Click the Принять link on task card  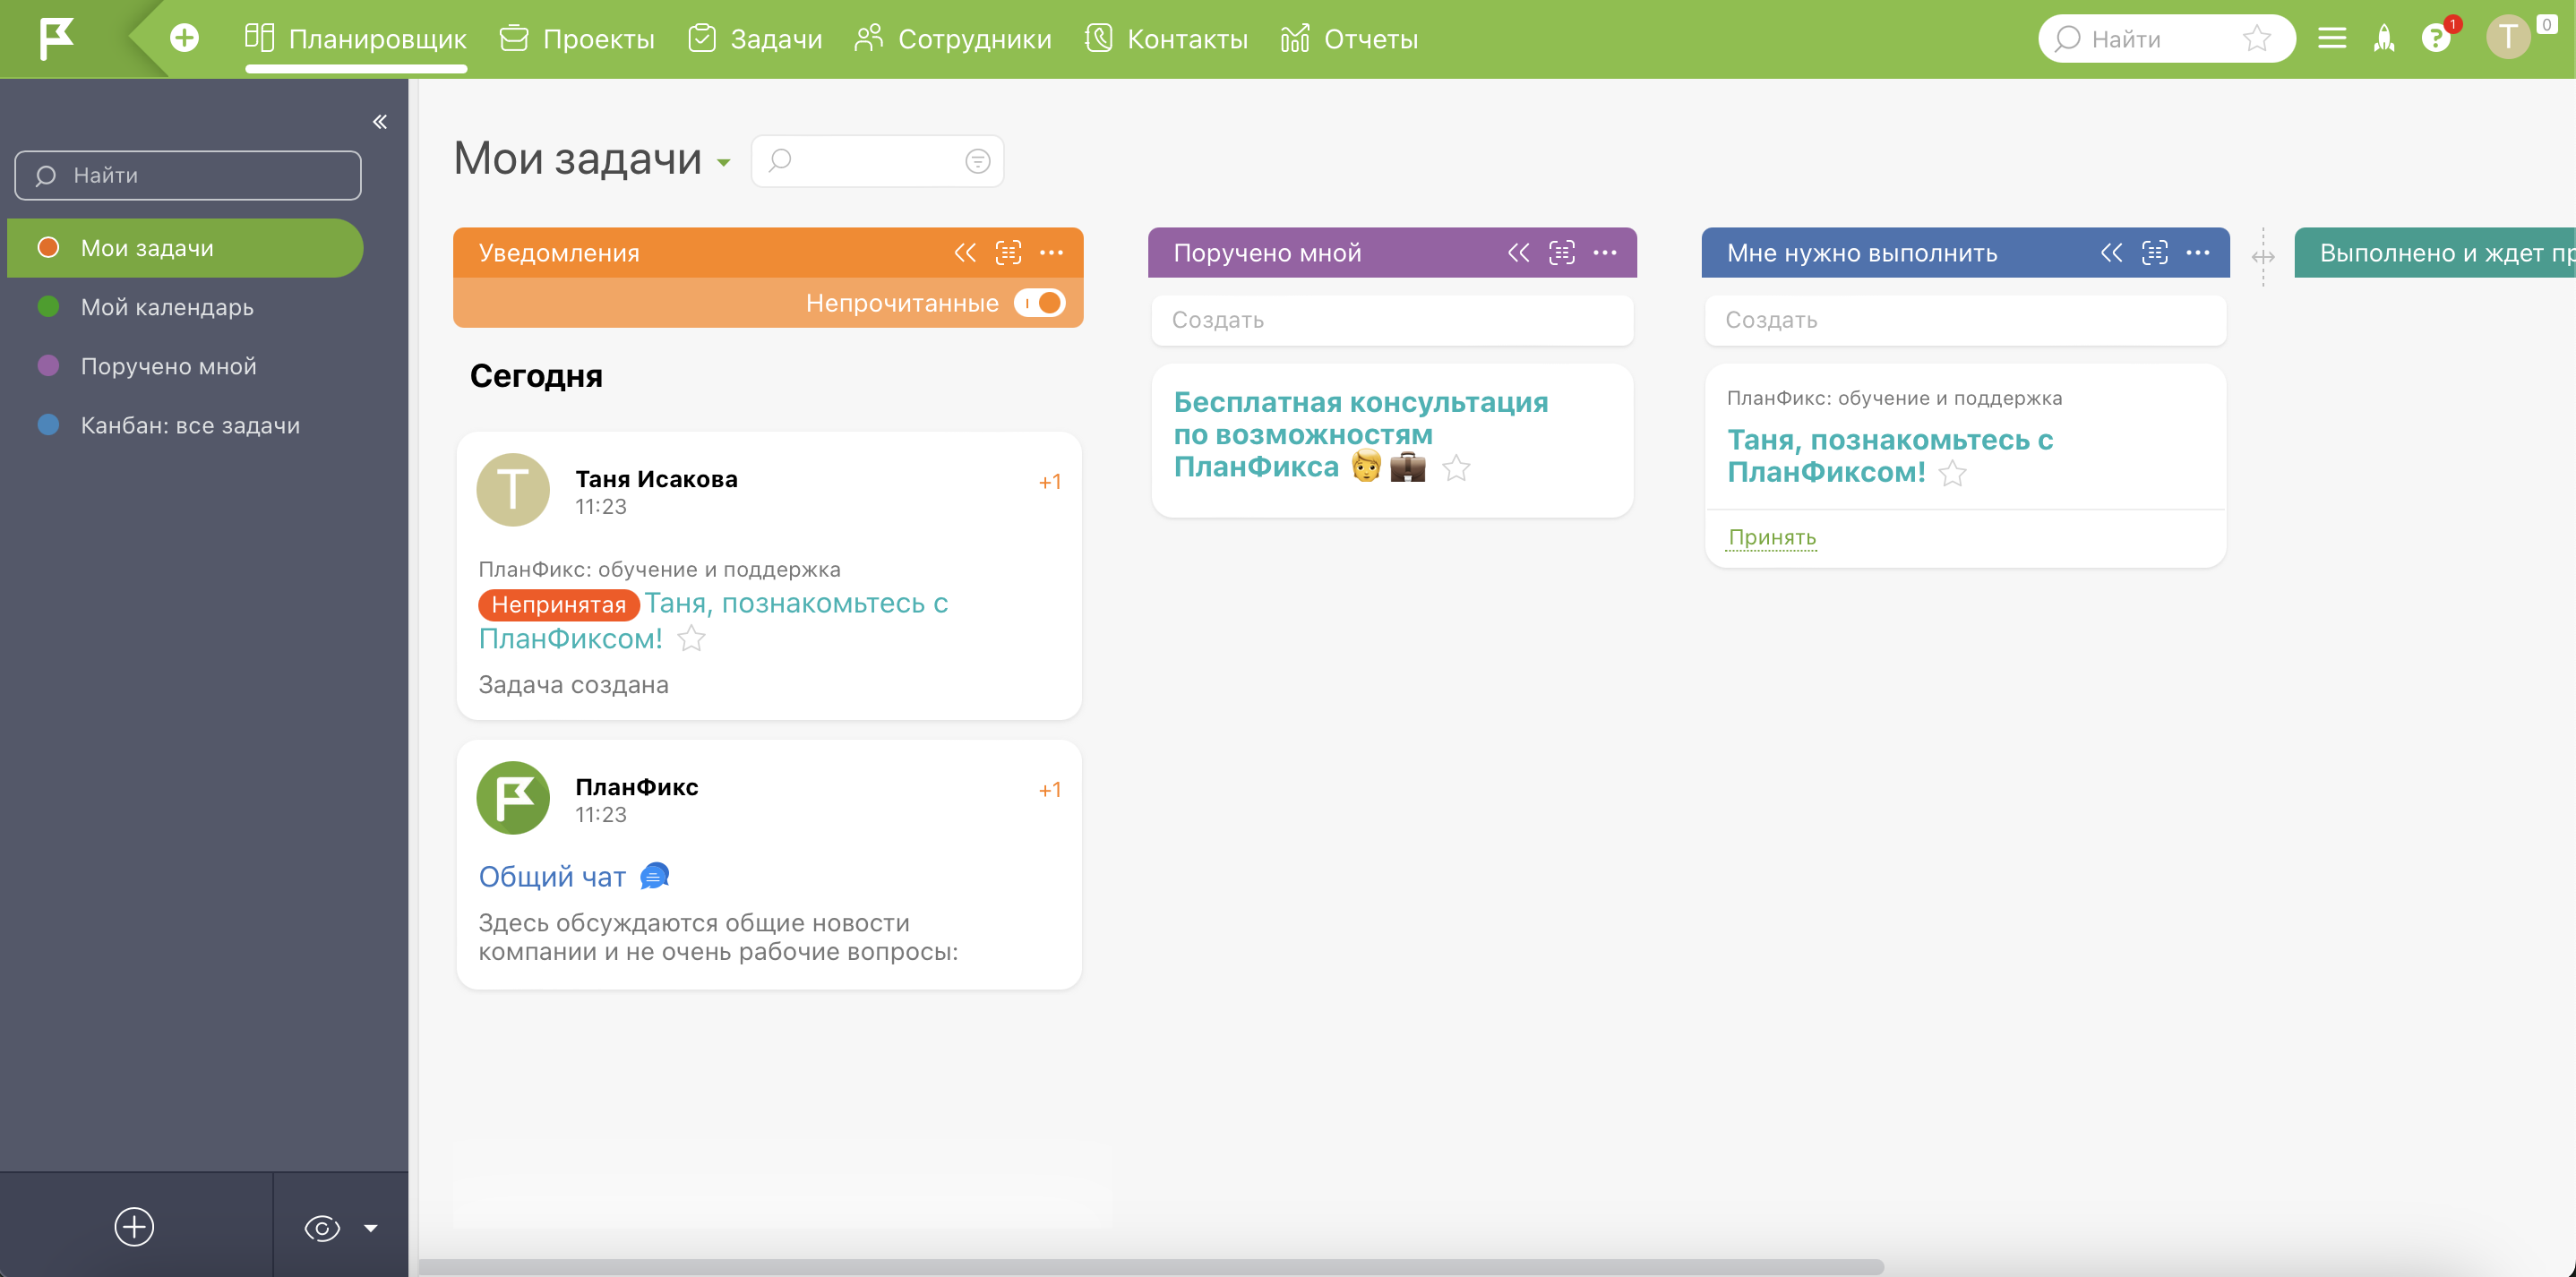[x=1771, y=537]
